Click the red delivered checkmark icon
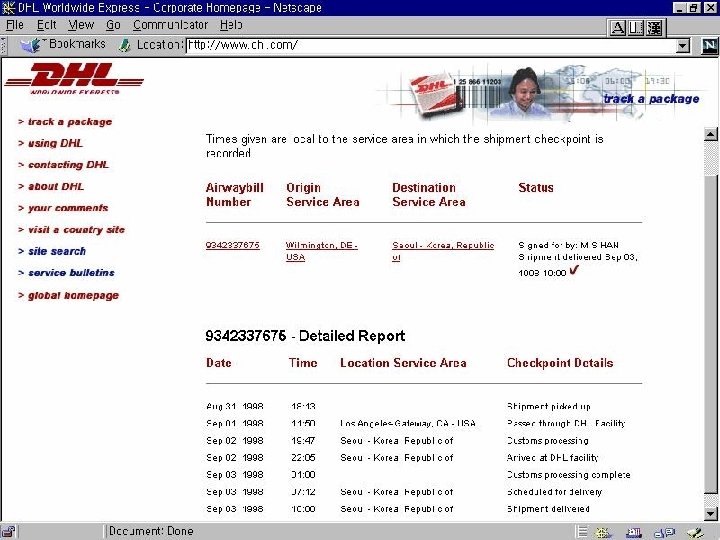The image size is (720, 540). (x=574, y=270)
